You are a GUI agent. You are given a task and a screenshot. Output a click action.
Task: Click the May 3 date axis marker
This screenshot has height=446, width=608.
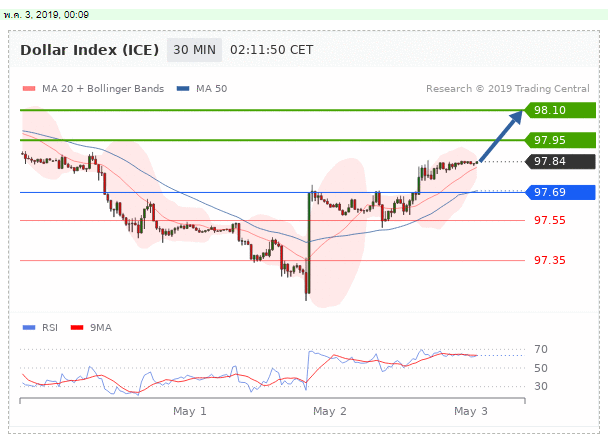470,411
